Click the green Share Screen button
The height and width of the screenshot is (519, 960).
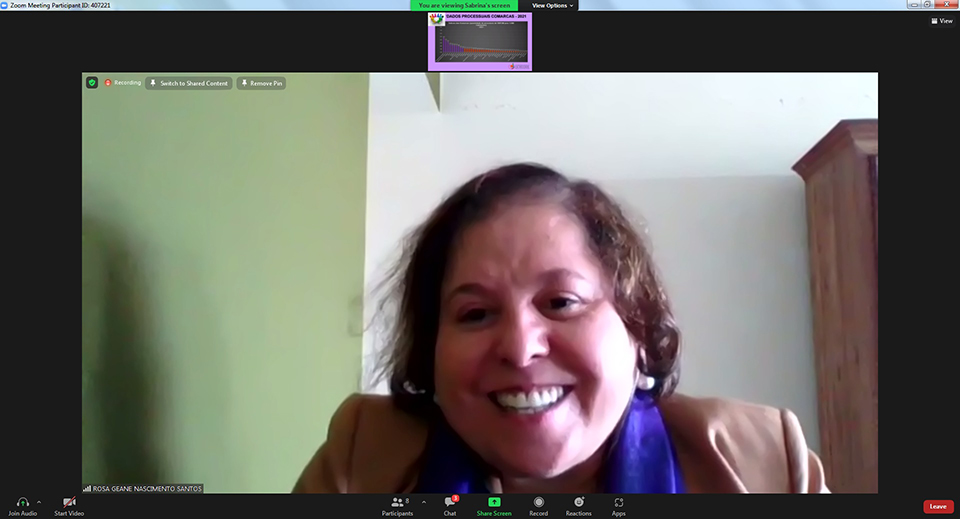coord(494,502)
